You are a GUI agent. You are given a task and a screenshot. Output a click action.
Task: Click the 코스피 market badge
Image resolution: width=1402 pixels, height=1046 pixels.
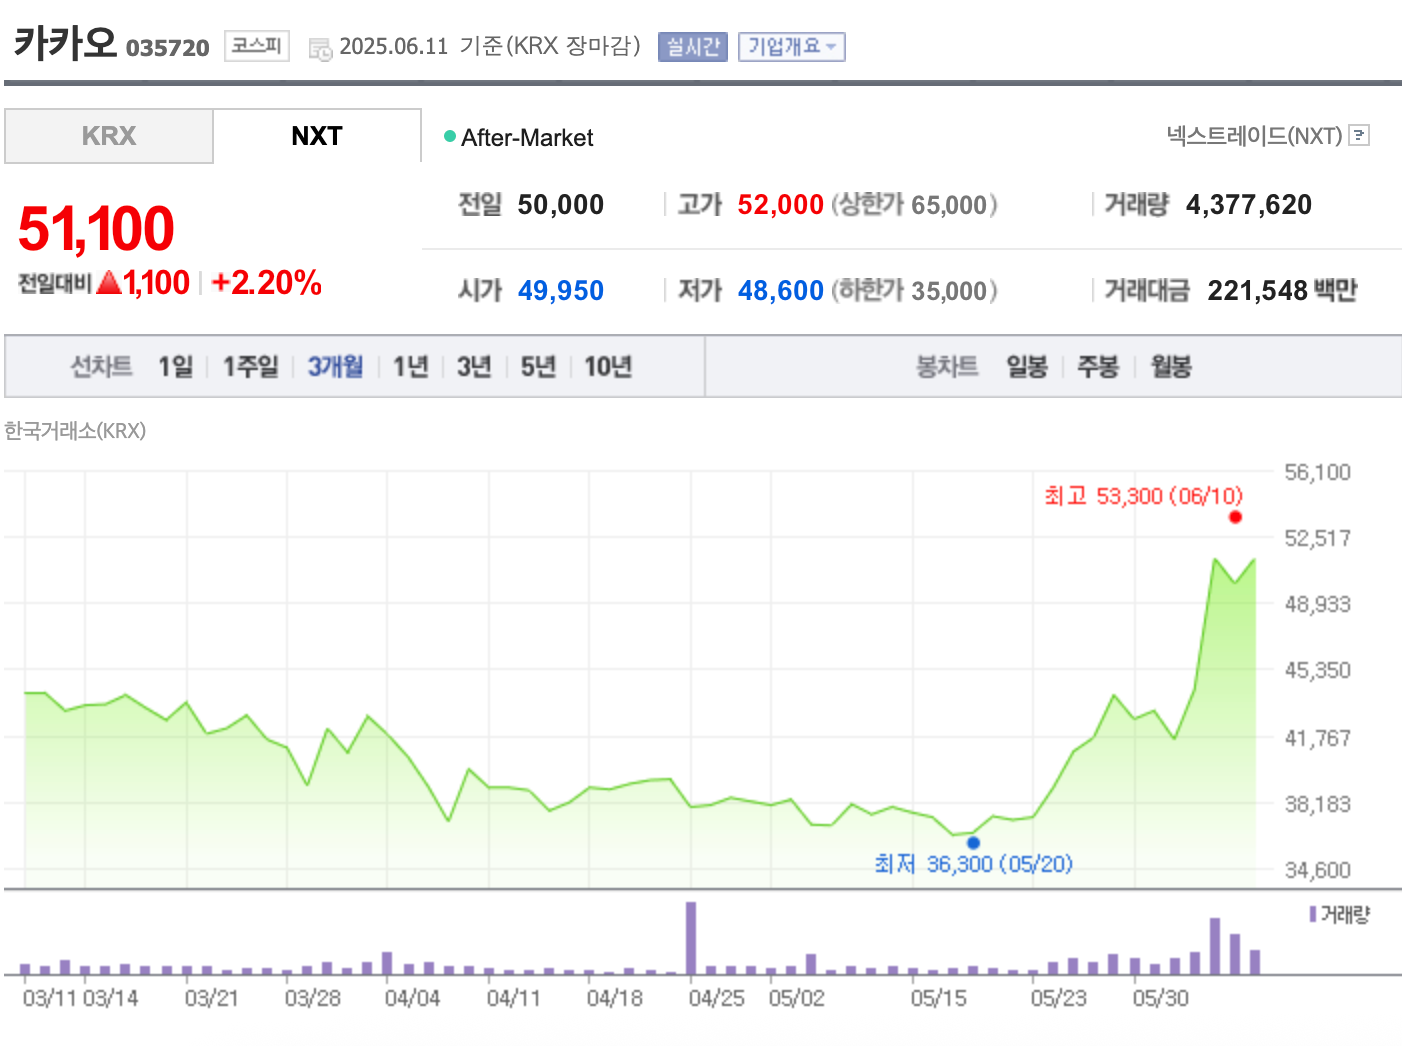[x=257, y=46]
